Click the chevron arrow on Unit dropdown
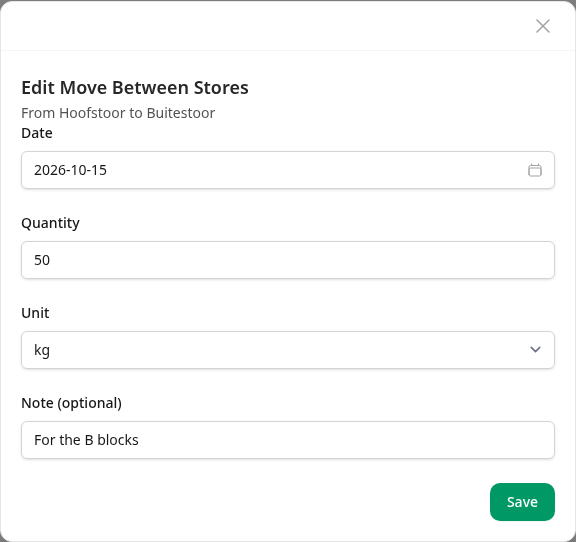Image resolution: width=576 pixels, height=542 pixels. click(x=535, y=349)
